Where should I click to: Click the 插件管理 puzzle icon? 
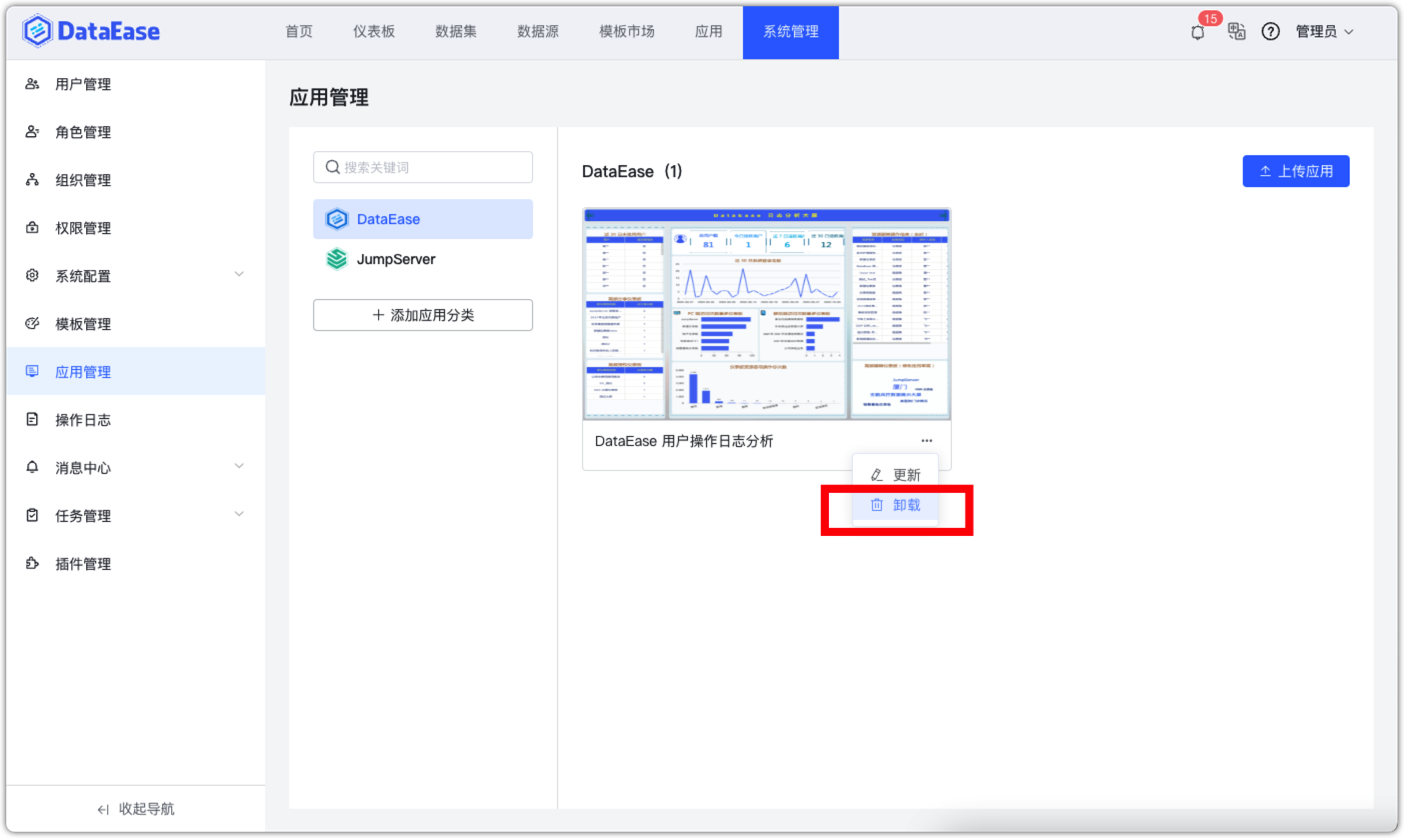coord(32,564)
